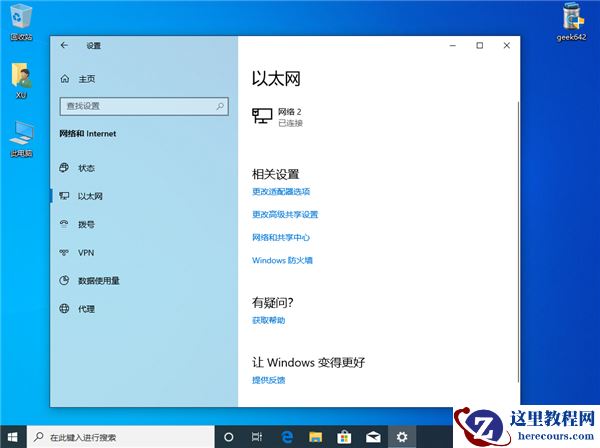Go back with the Settings back arrow
The height and width of the screenshot is (448, 600).
point(64,45)
